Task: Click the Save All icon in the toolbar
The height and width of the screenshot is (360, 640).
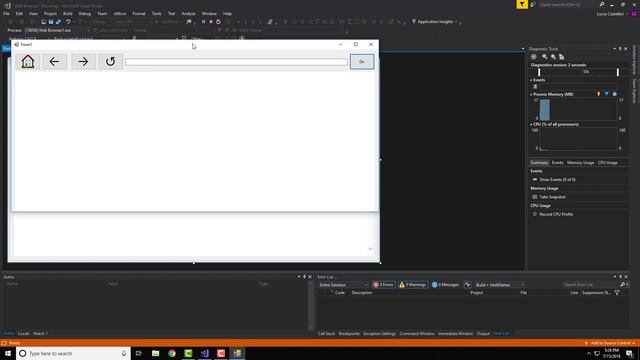Action: [x=58, y=22]
